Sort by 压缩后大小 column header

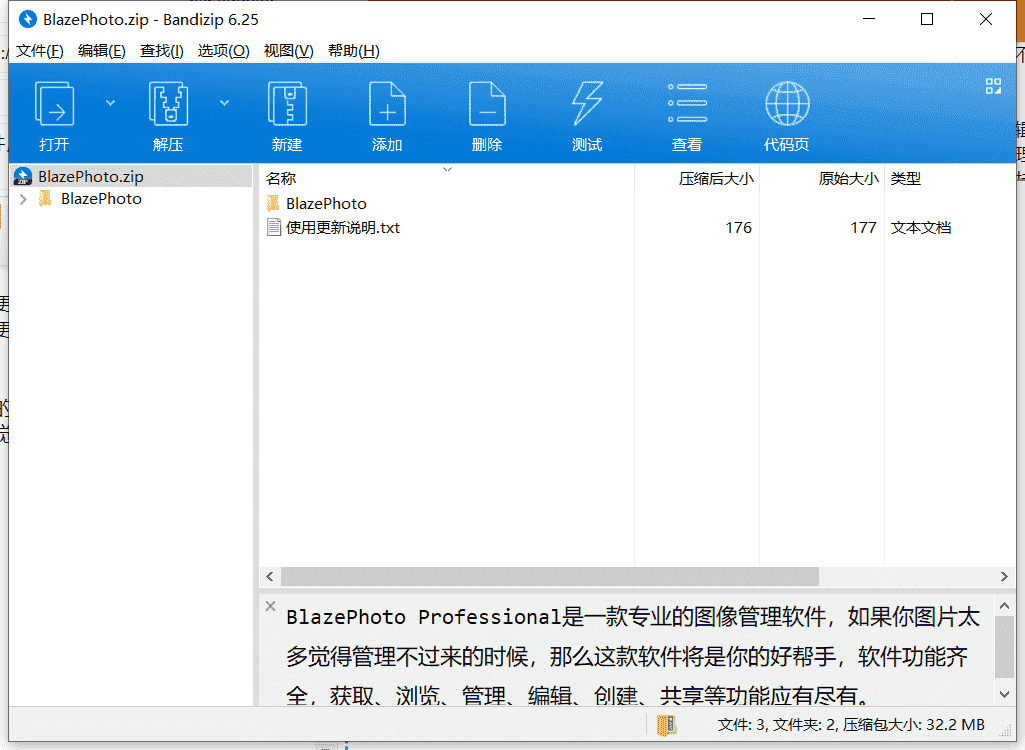coord(697,179)
